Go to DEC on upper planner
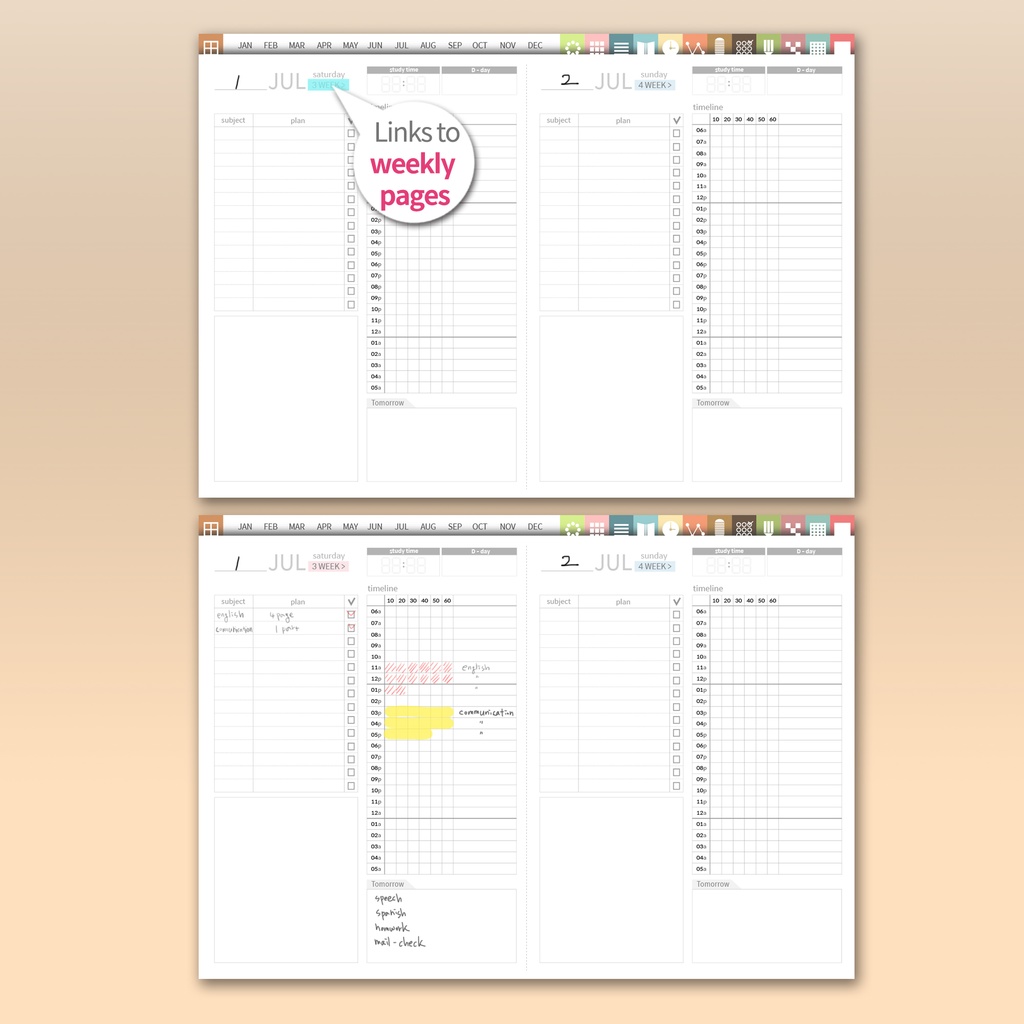 pyautogui.click(x=535, y=46)
